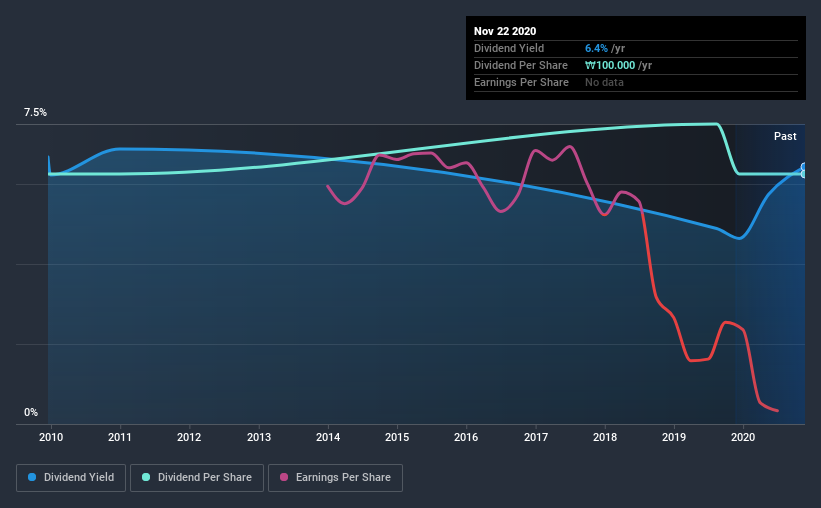Screen dimensions: 821x508
Task: Click the Dividend Per Share tooltip row label
Action: click(520, 65)
